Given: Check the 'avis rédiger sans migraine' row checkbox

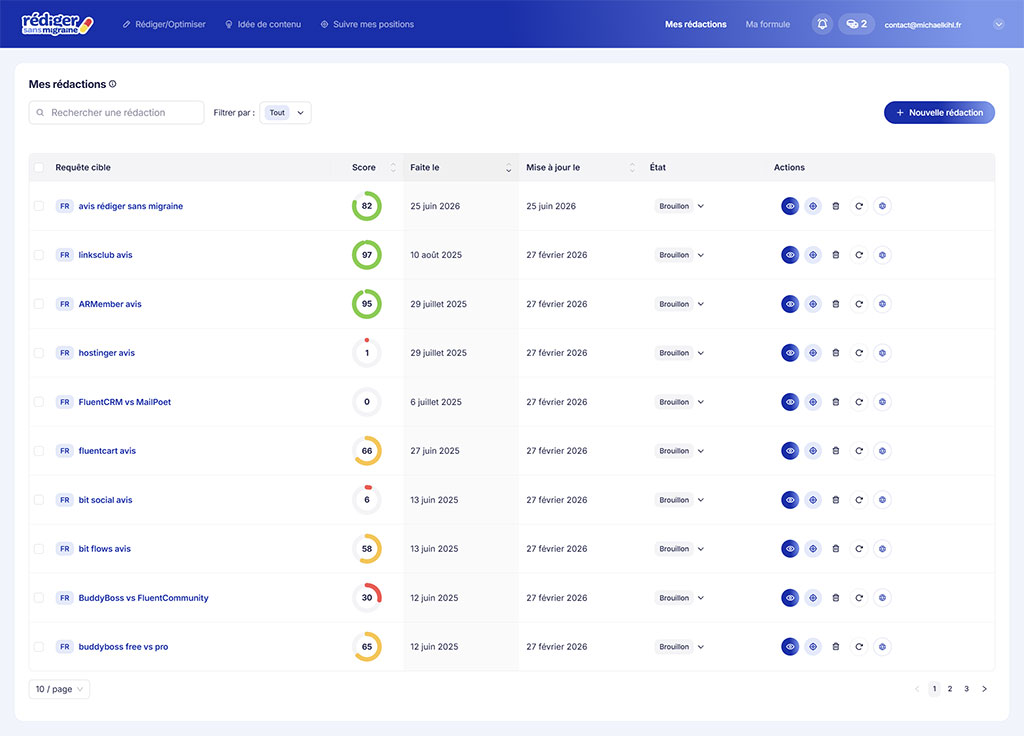Looking at the screenshot, I should [x=39, y=206].
